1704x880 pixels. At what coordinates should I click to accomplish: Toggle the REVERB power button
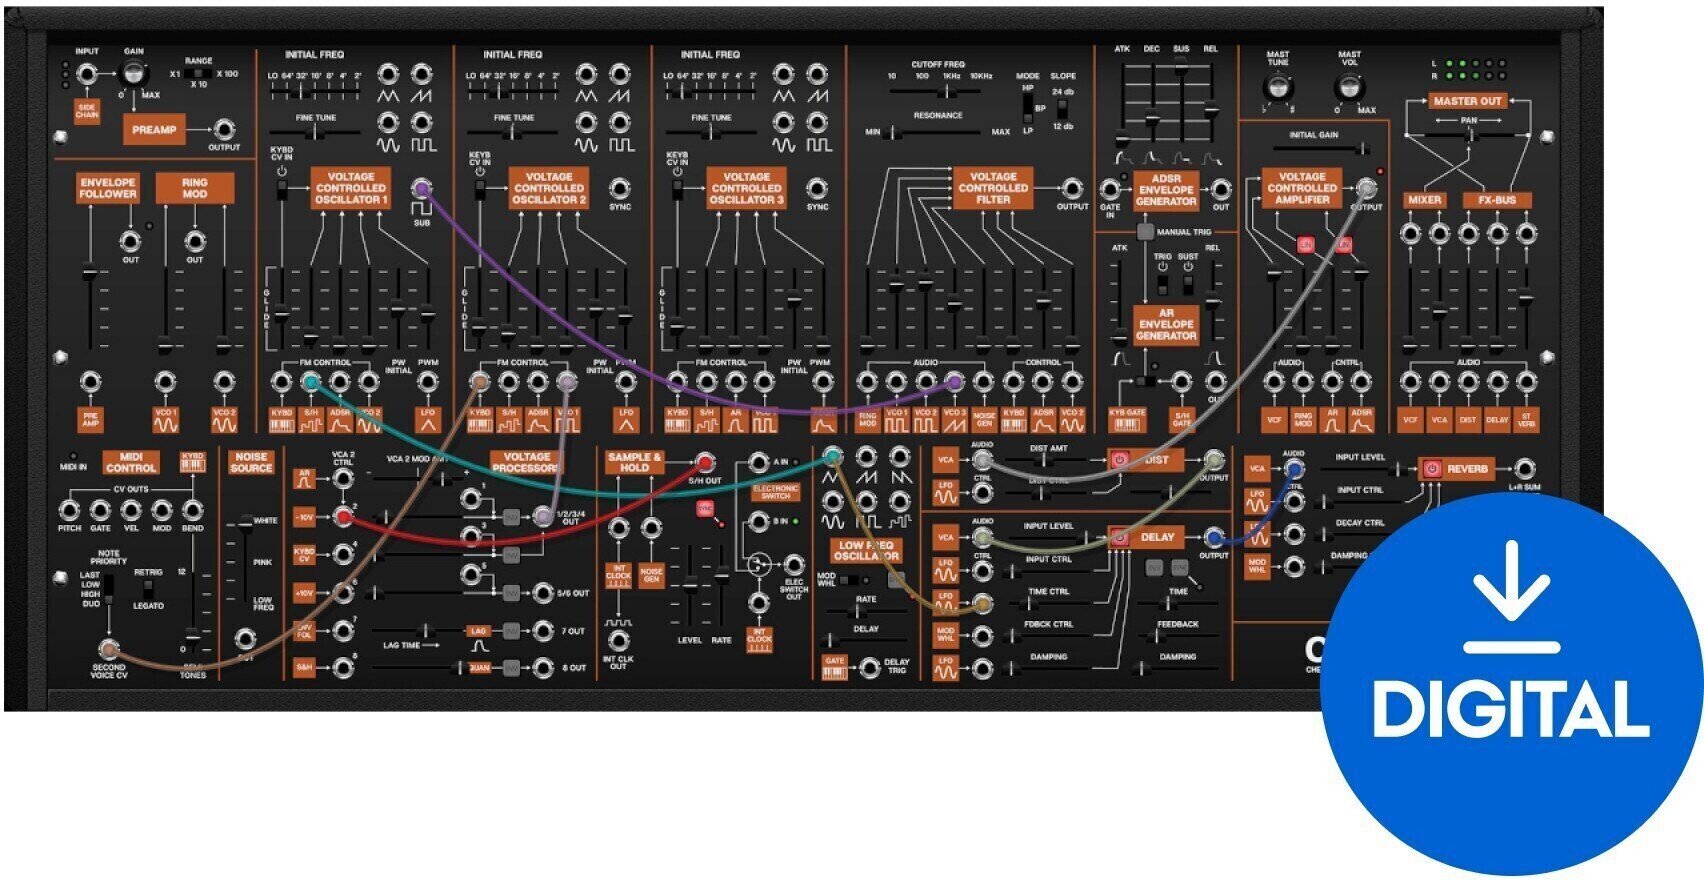[x=1431, y=468]
